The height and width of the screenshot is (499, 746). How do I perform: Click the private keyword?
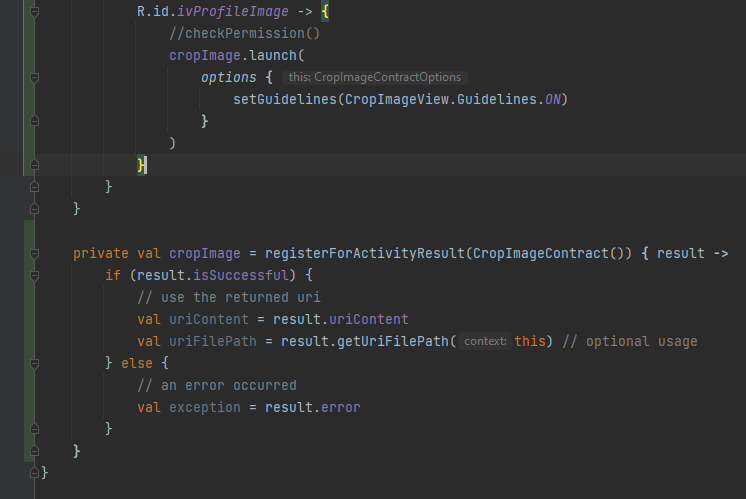[101, 254]
